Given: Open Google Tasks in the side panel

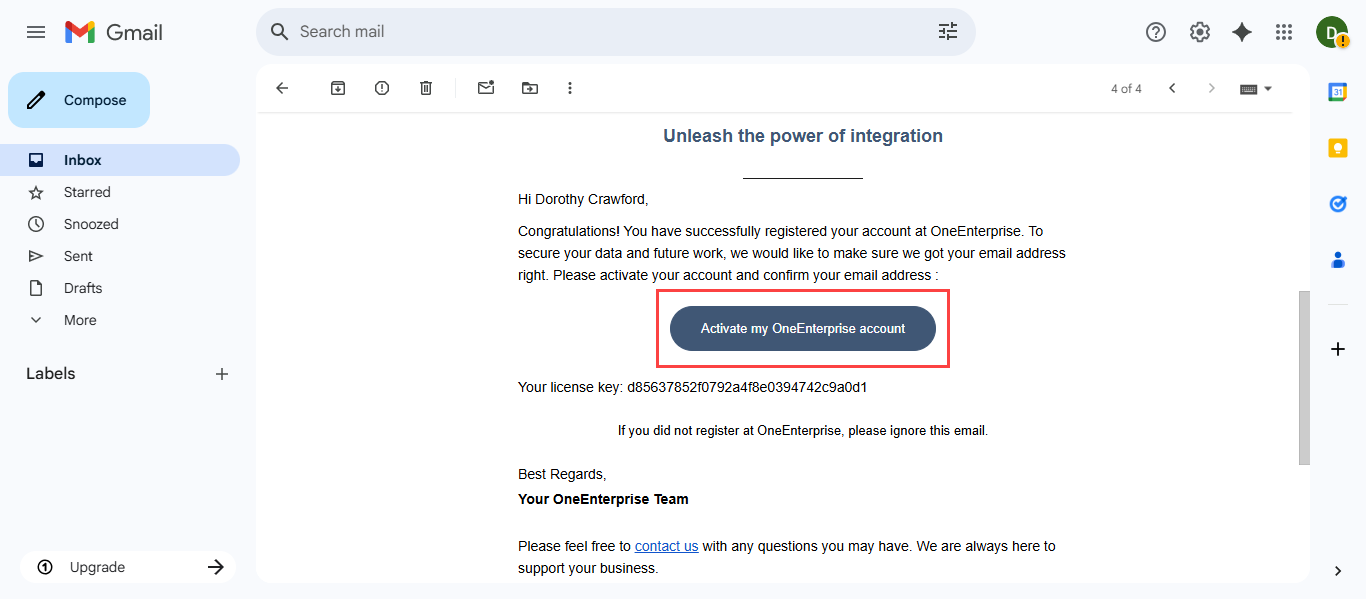Looking at the screenshot, I should pyautogui.click(x=1338, y=204).
